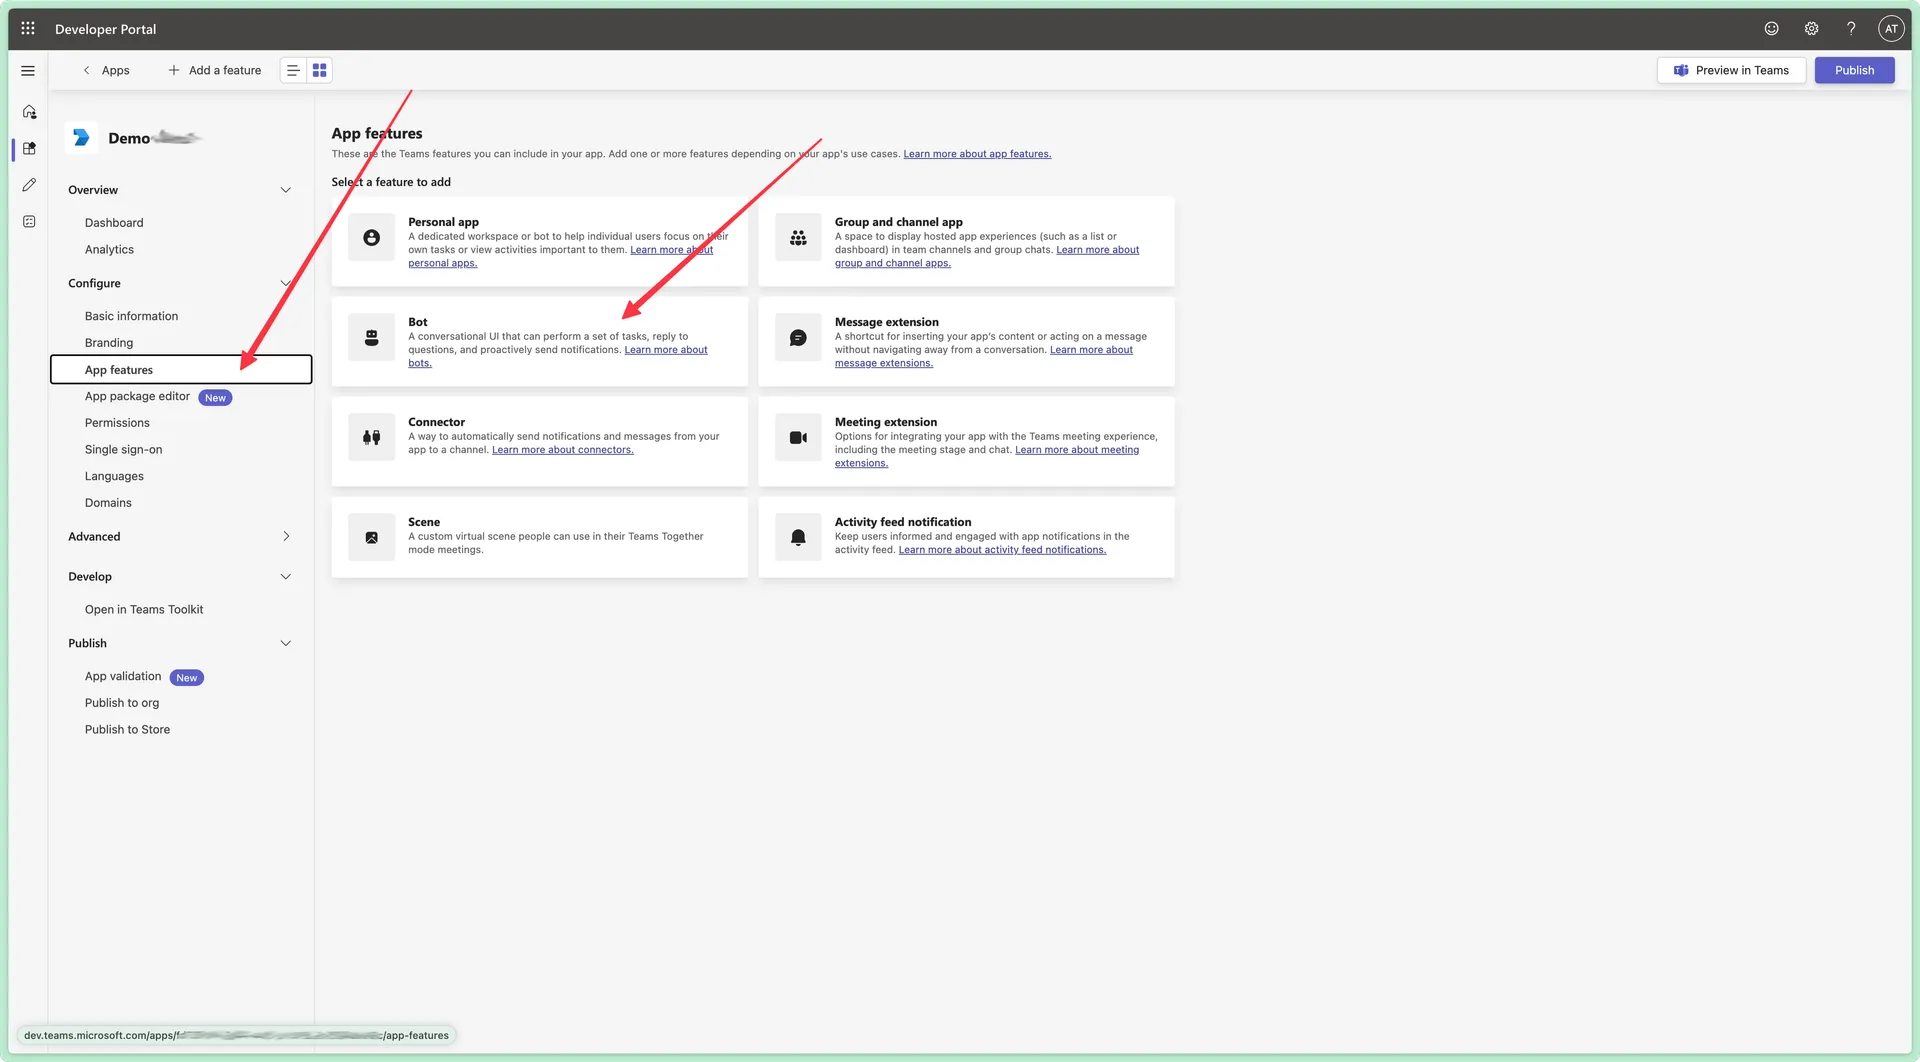
Task: Click the Meeting extension card title
Action: 886,422
